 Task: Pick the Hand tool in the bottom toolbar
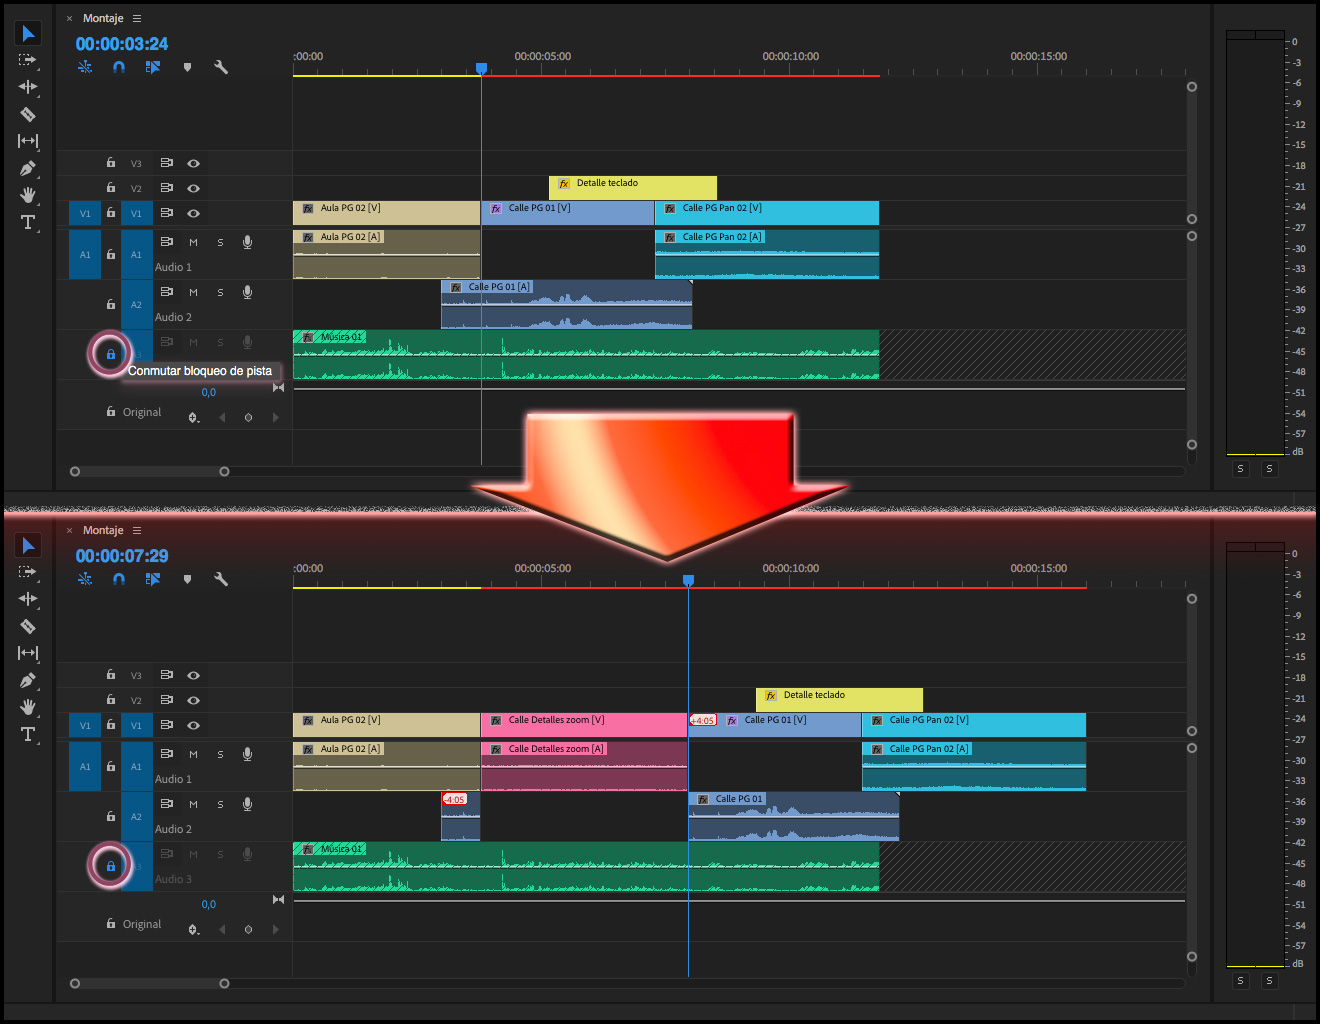[x=28, y=707]
